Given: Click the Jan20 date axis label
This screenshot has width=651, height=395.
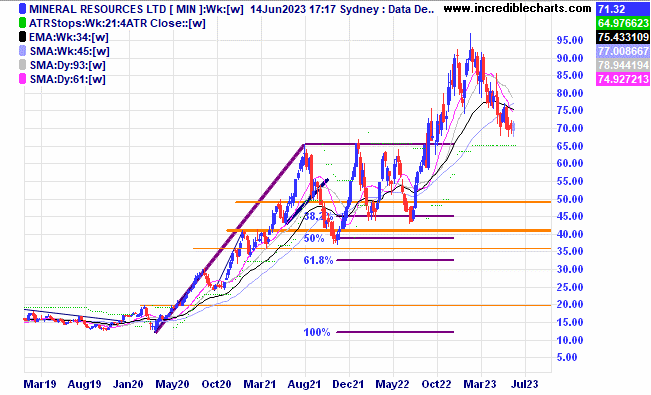Looking at the screenshot, I should [x=128, y=384].
